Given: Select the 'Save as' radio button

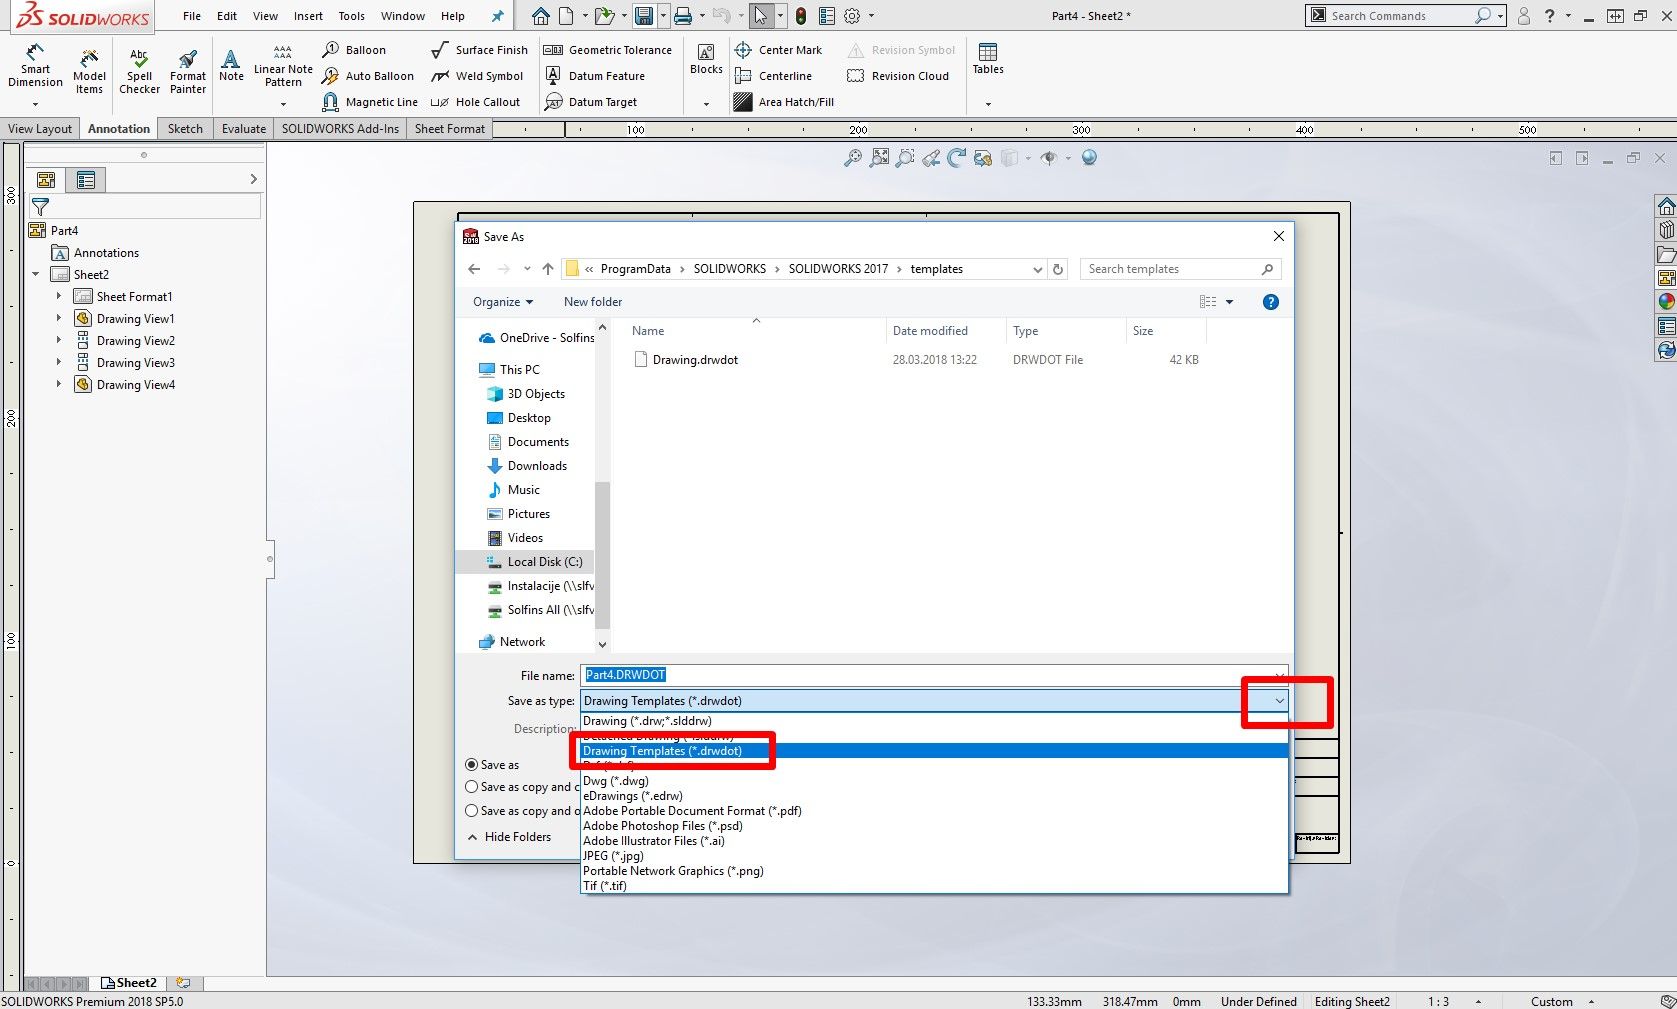Looking at the screenshot, I should (472, 765).
